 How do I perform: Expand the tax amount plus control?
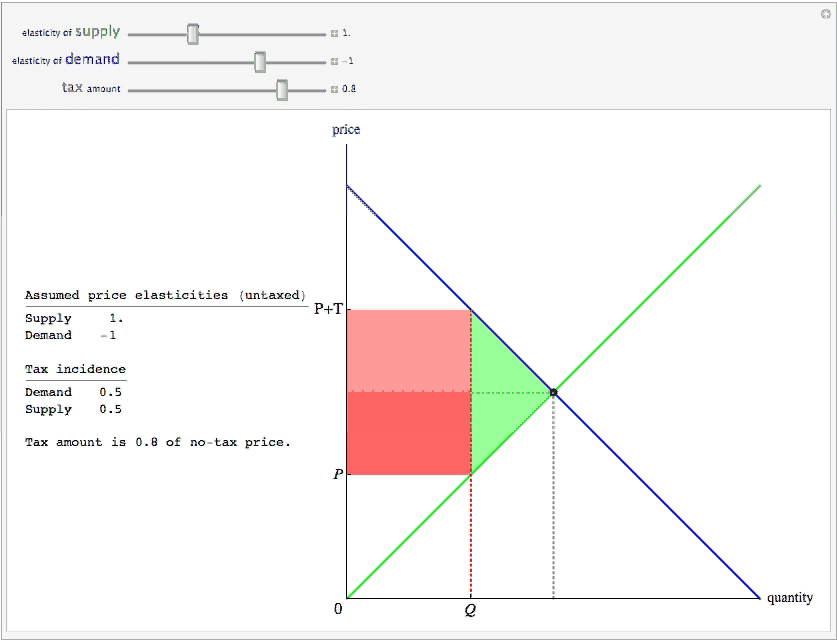click(334, 89)
